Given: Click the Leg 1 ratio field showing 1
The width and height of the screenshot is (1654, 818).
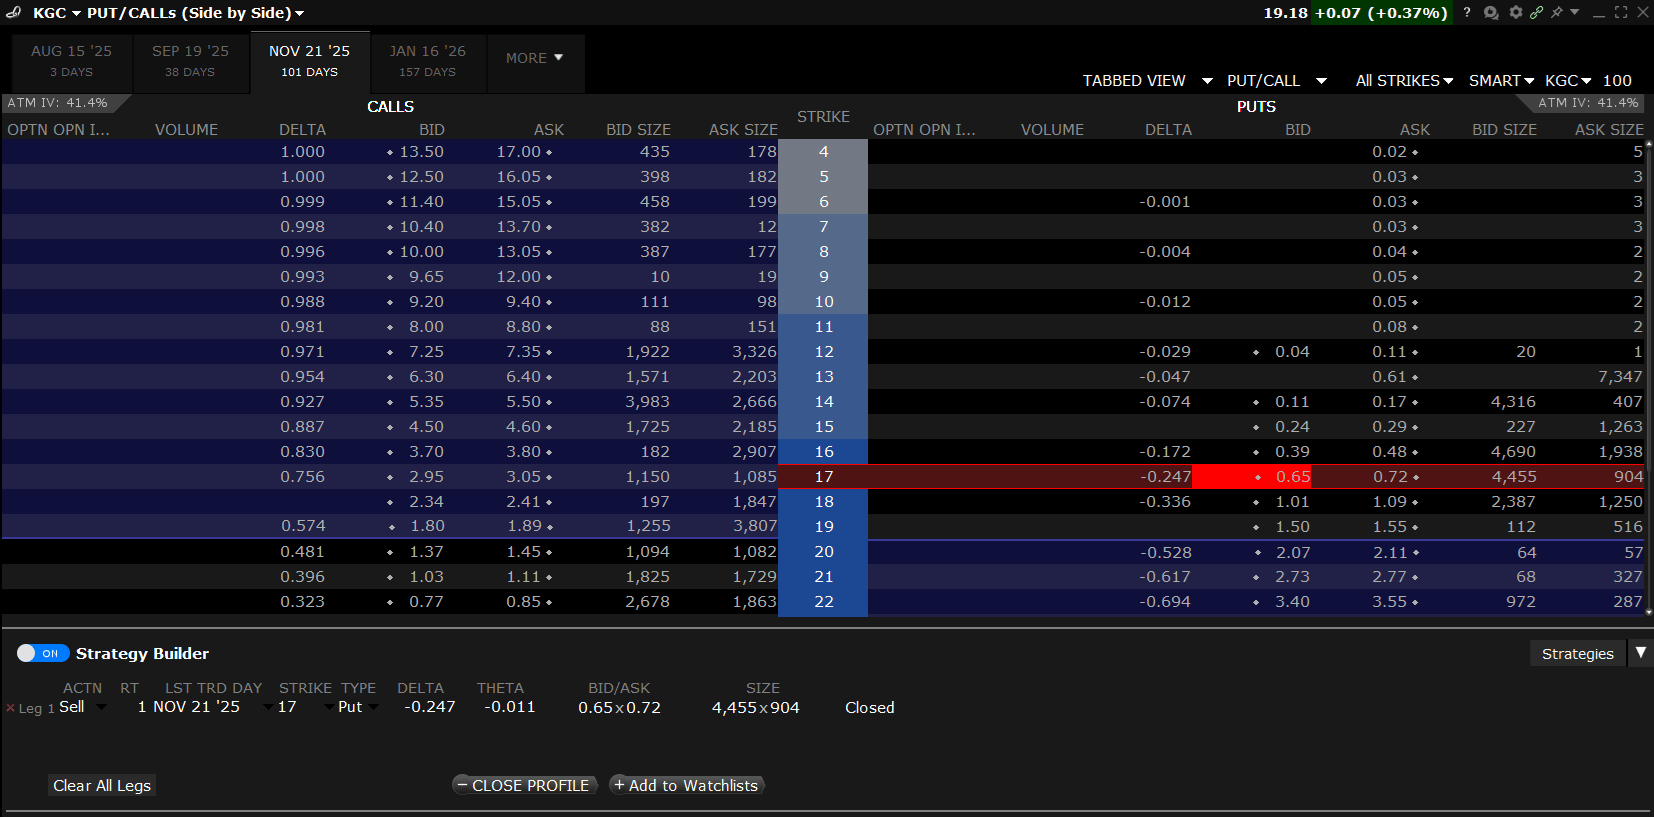Looking at the screenshot, I should 142,707.
